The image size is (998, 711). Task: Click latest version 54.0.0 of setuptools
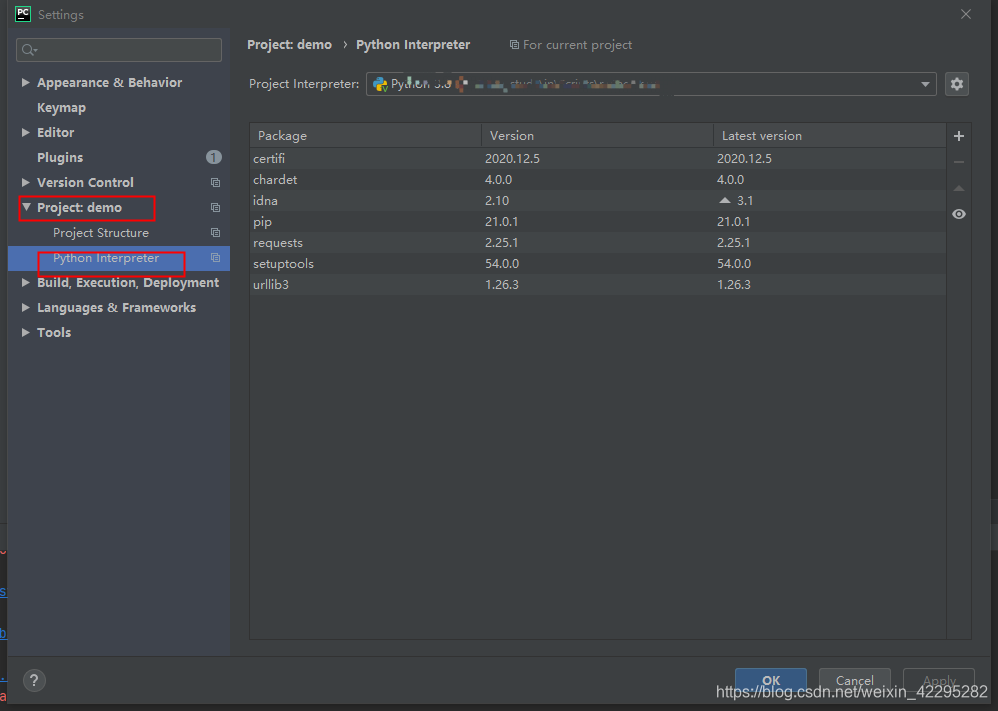point(734,264)
